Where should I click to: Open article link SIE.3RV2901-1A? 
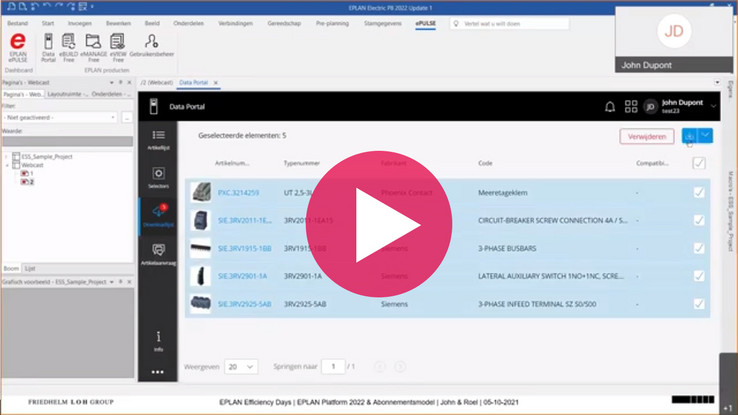coord(242,276)
